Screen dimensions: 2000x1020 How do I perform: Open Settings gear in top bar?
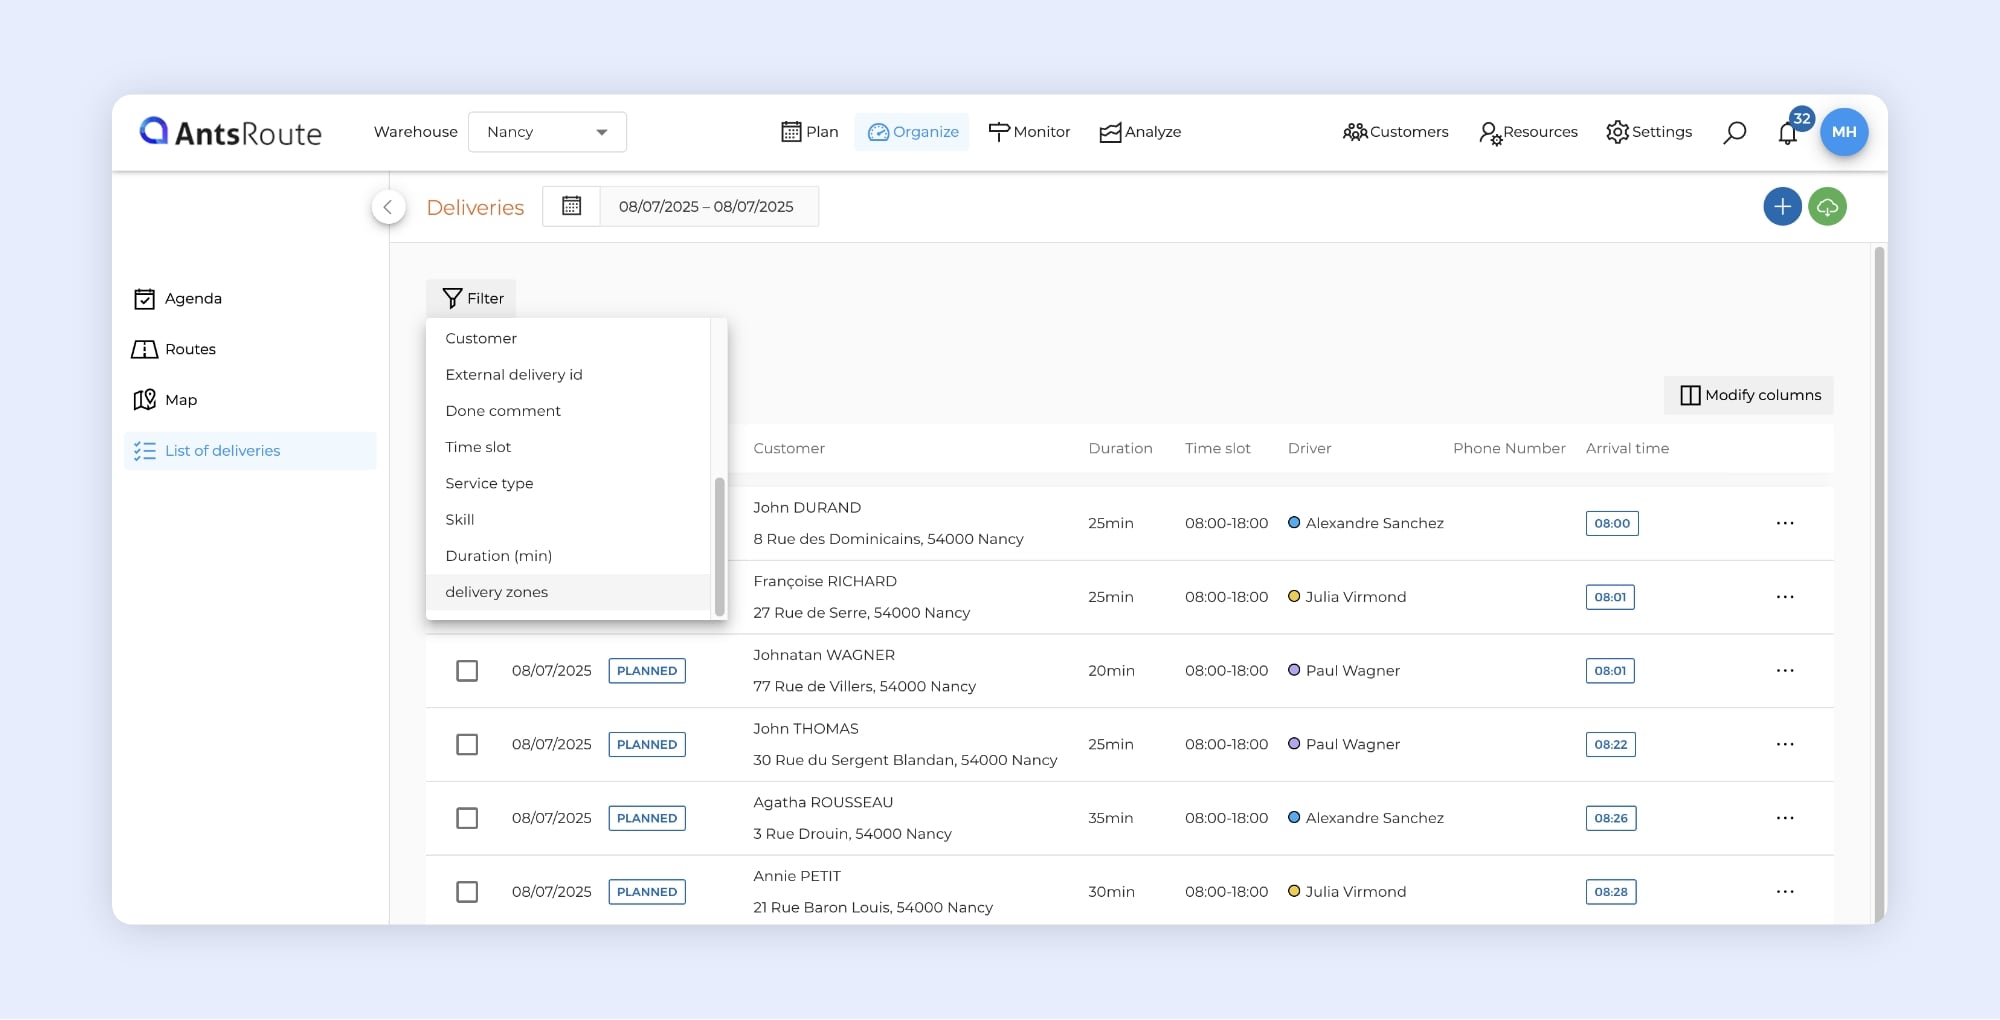pos(1649,132)
